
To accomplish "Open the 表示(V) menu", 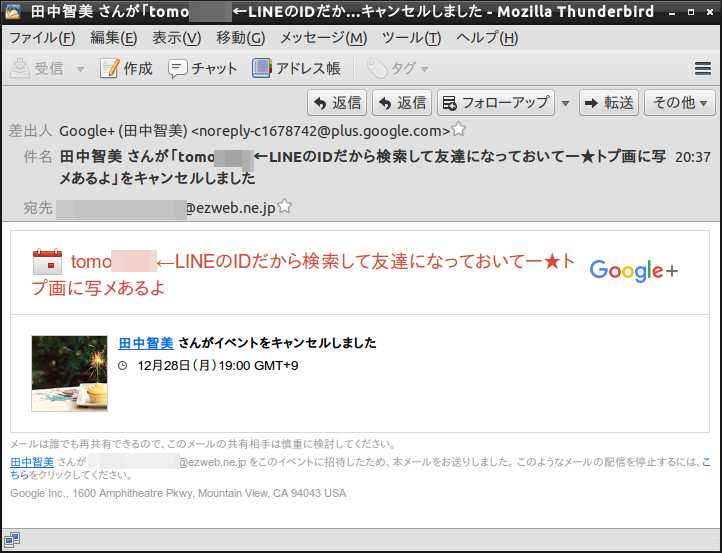I will tap(176, 38).
